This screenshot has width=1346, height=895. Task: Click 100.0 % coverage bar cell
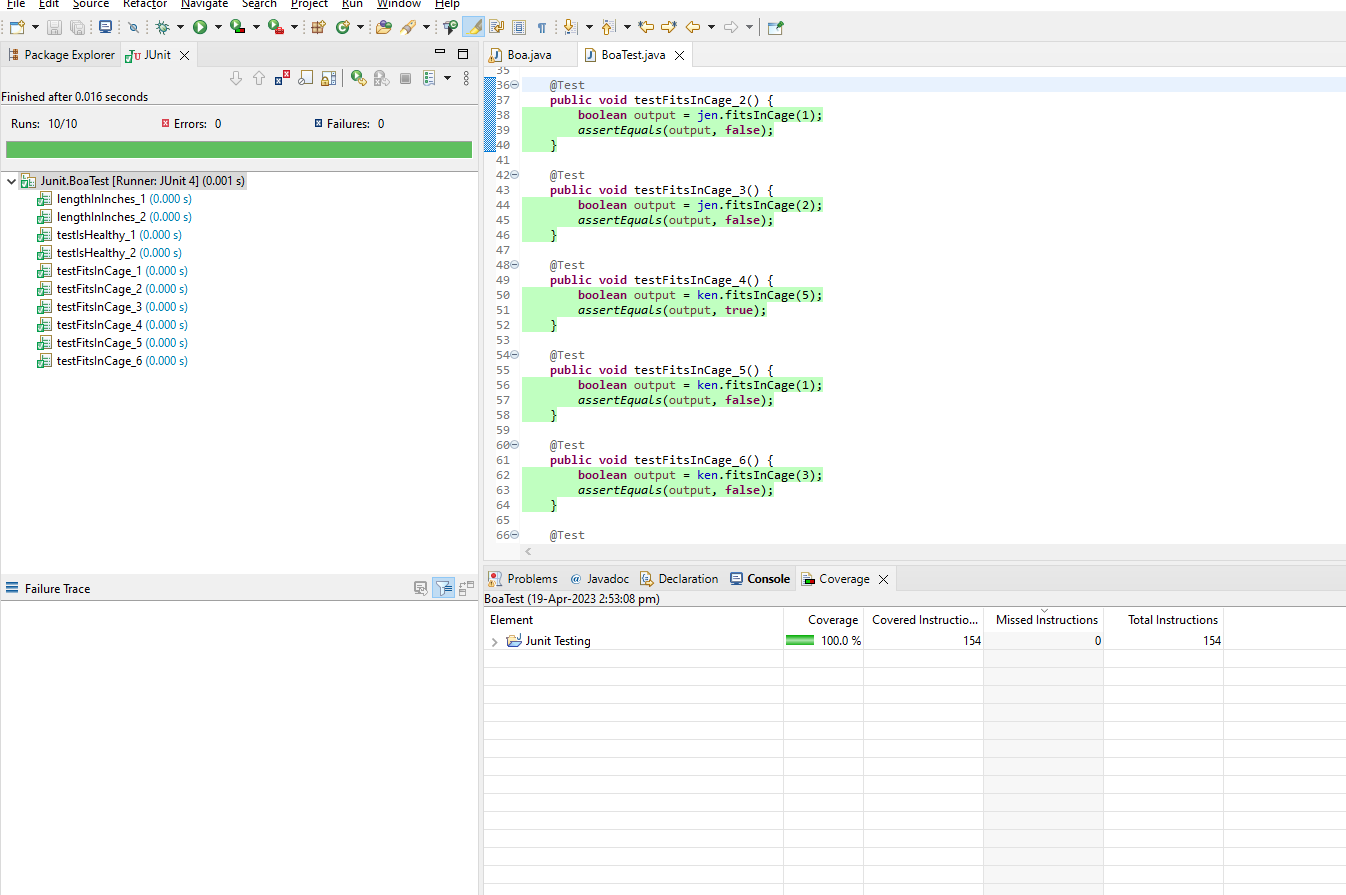point(823,641)
